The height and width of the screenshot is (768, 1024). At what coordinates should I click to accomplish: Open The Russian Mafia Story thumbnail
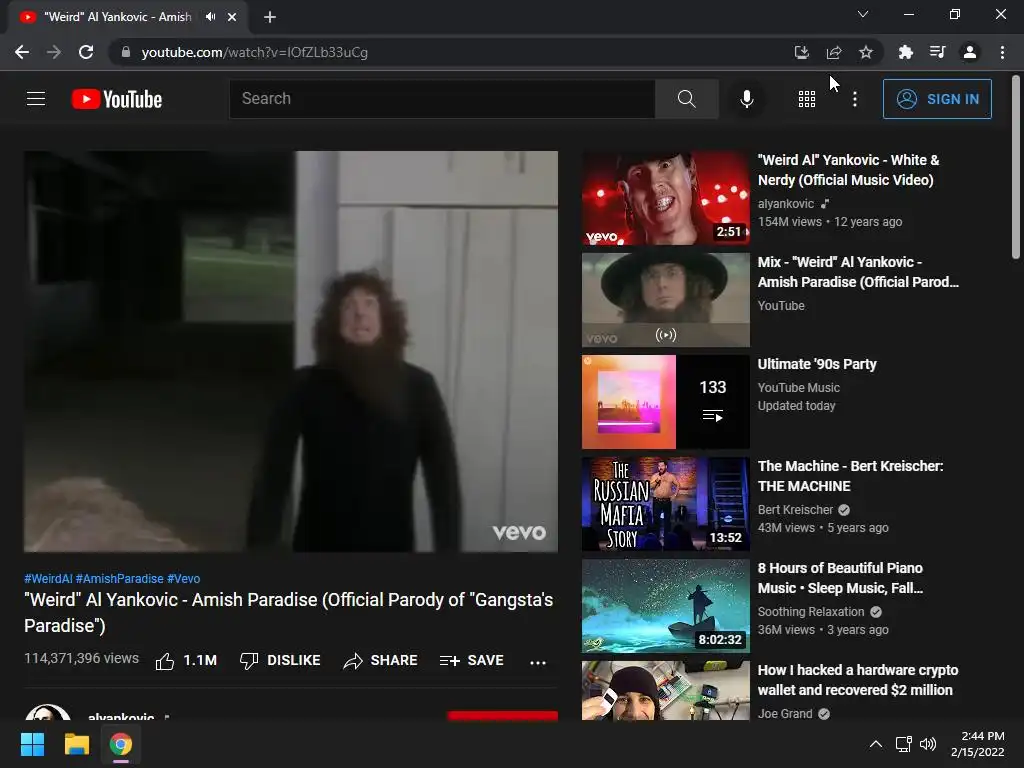coord(665,504)
